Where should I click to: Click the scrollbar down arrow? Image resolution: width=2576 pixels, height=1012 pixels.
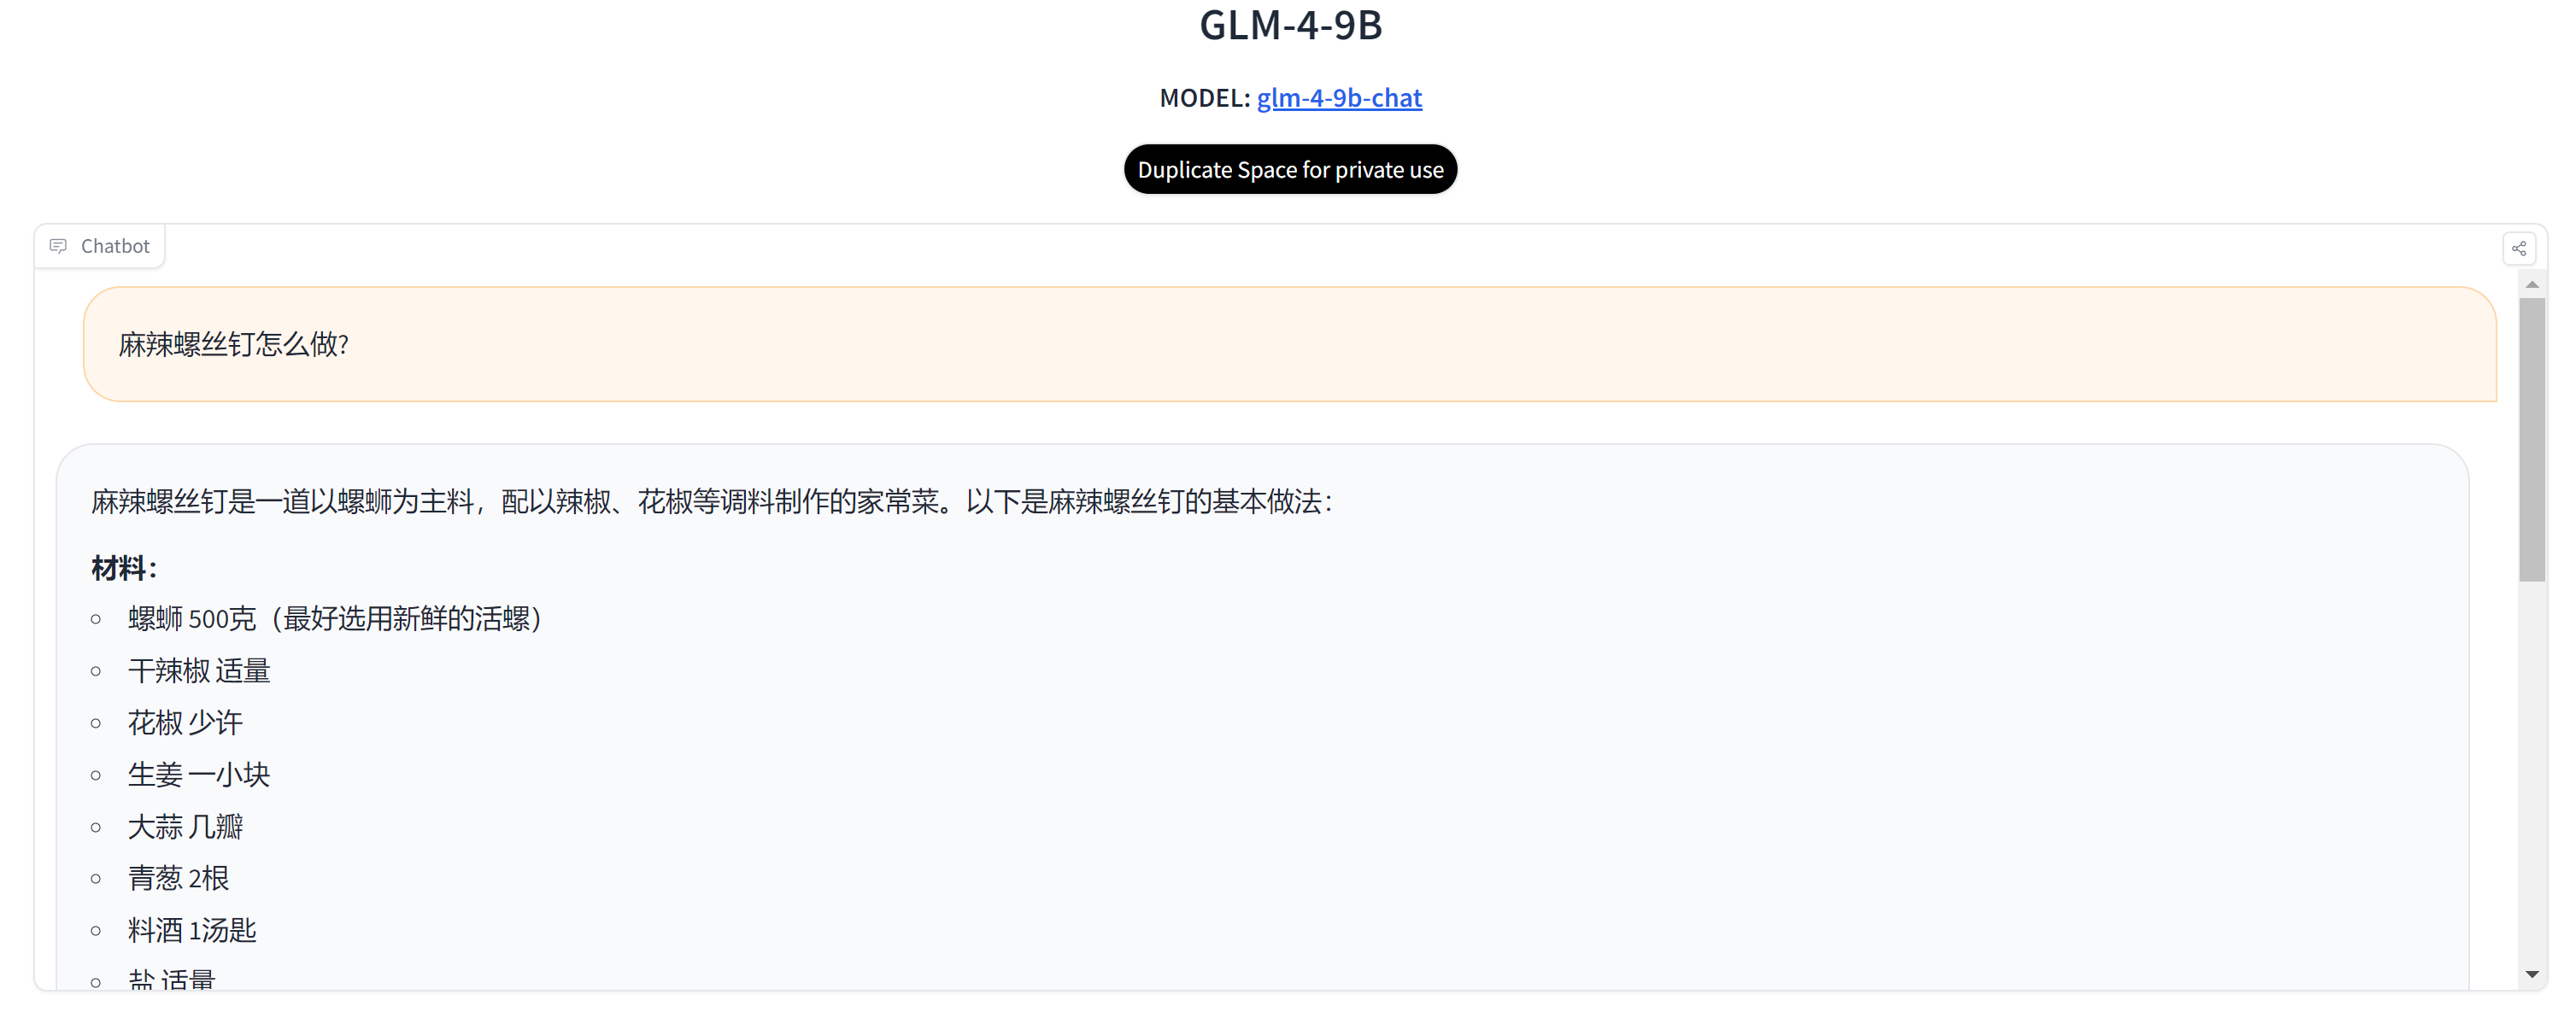click(x=2531, y=973)
